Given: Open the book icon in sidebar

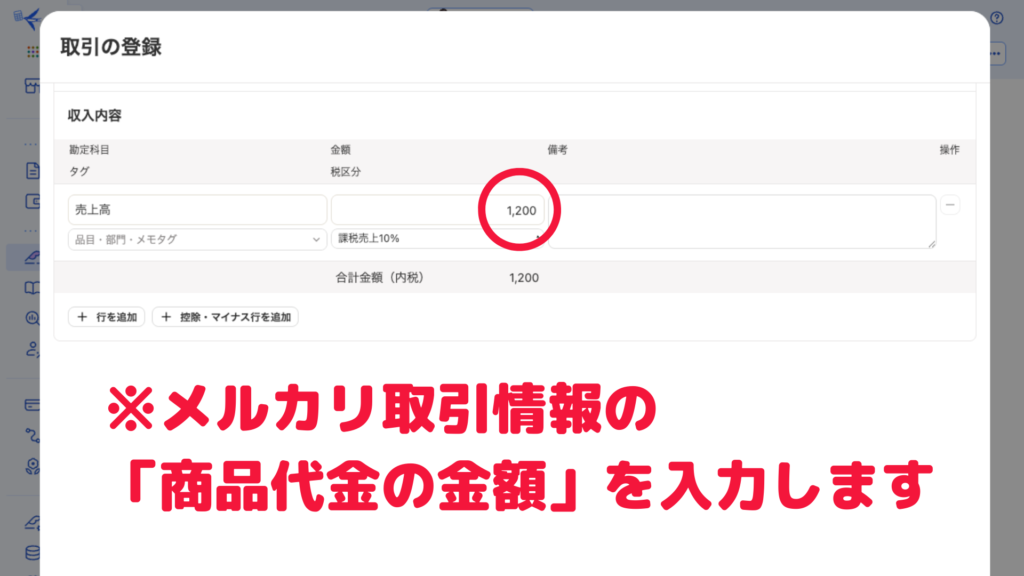Looking at the screenshot, I should coord(33,288).
